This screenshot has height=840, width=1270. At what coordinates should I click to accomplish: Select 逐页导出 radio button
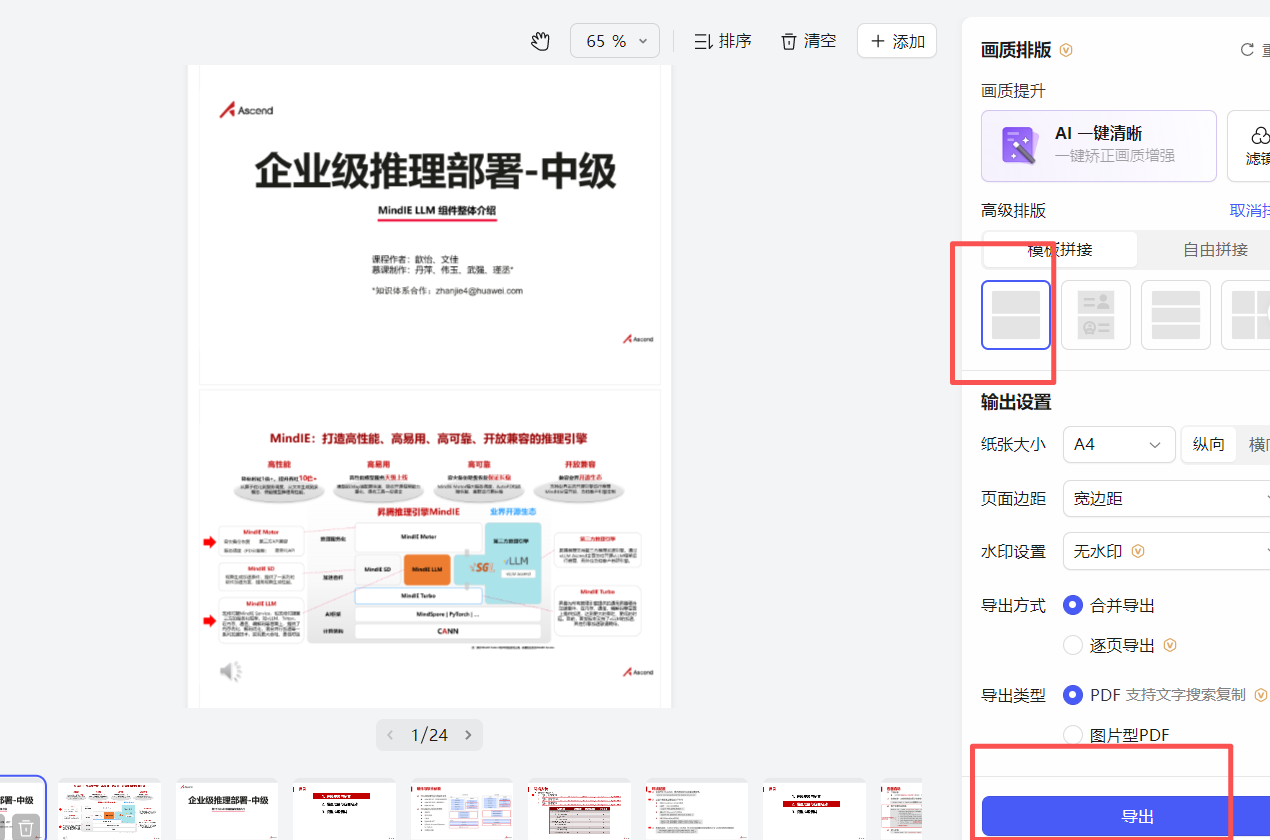click(1073, 645)
